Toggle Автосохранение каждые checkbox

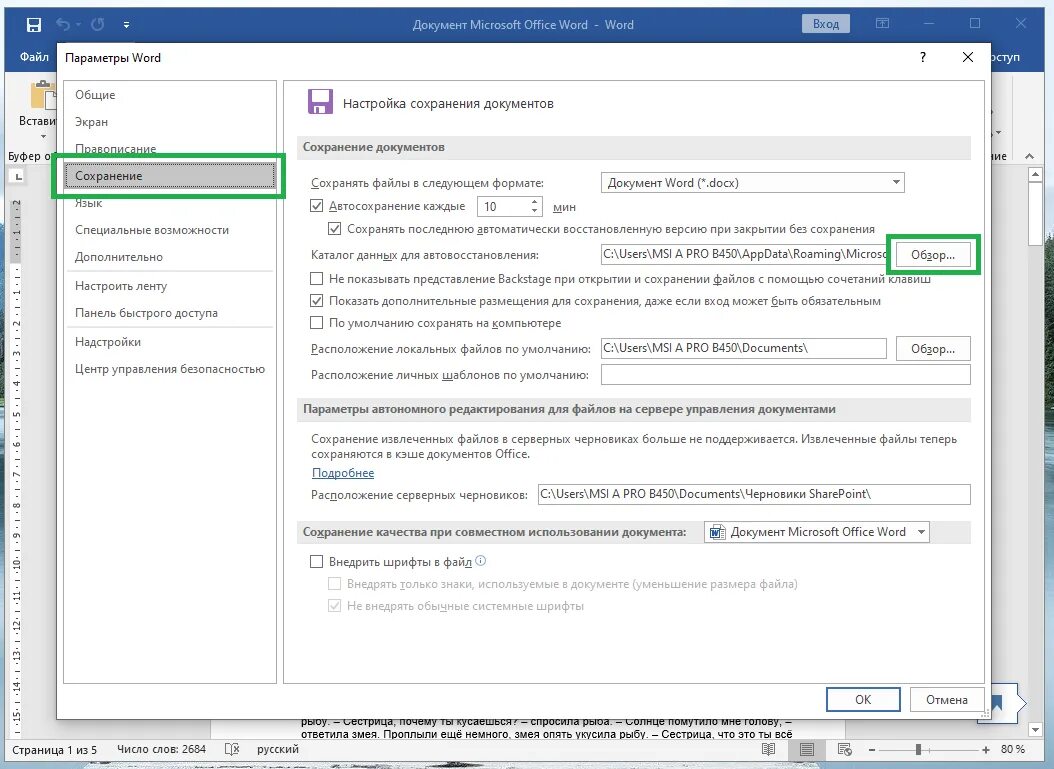coord(317,206)
